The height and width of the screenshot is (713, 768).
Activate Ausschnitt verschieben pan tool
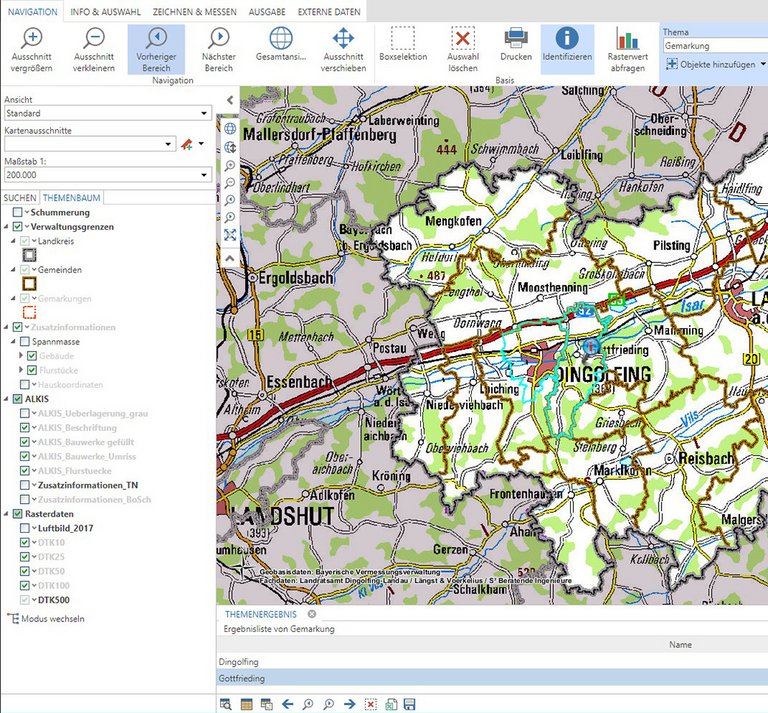click(x=343, y=50)
